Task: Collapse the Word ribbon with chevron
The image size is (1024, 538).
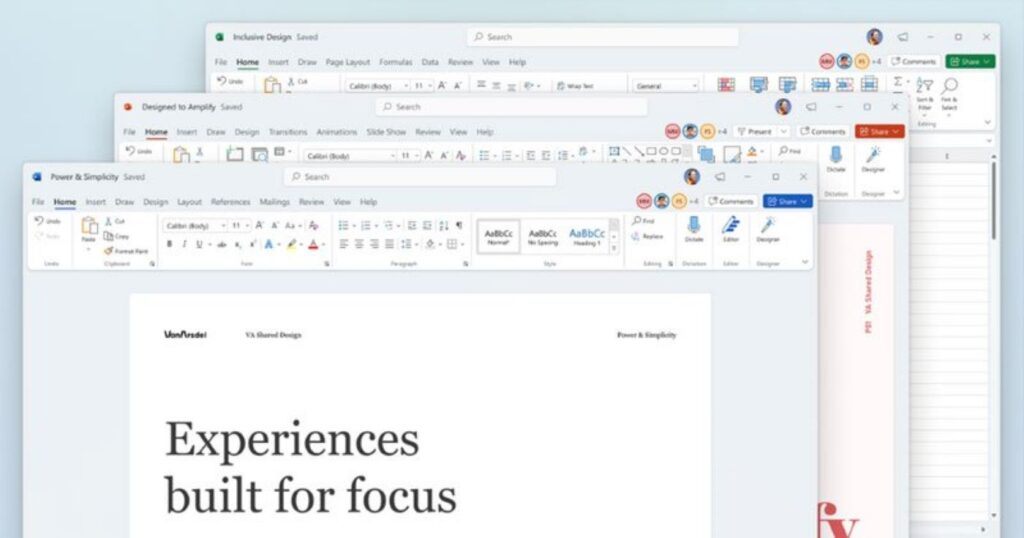Action: (805, 262)
